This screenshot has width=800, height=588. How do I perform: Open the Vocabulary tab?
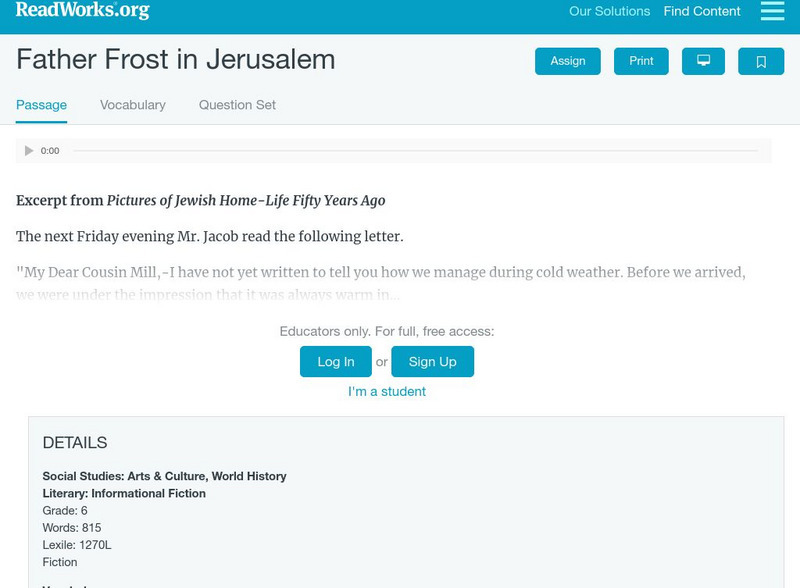pos(133,105)
